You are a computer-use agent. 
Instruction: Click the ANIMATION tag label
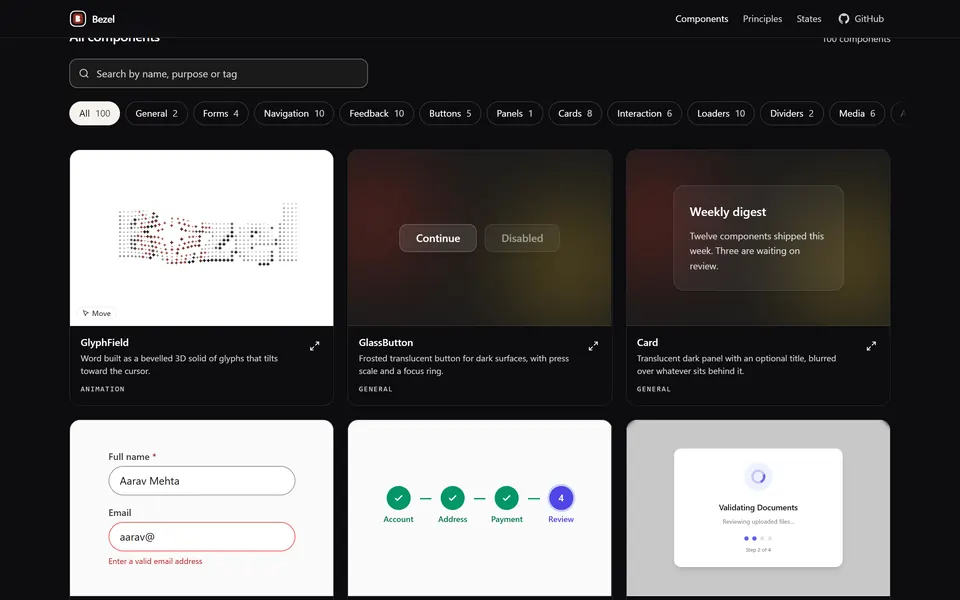102,389
